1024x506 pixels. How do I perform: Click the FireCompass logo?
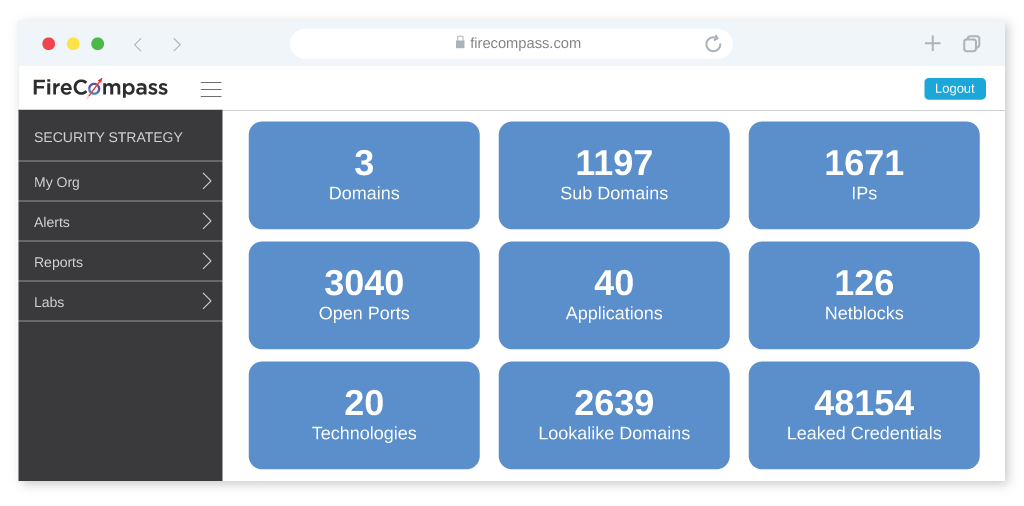tap(101, 87)
